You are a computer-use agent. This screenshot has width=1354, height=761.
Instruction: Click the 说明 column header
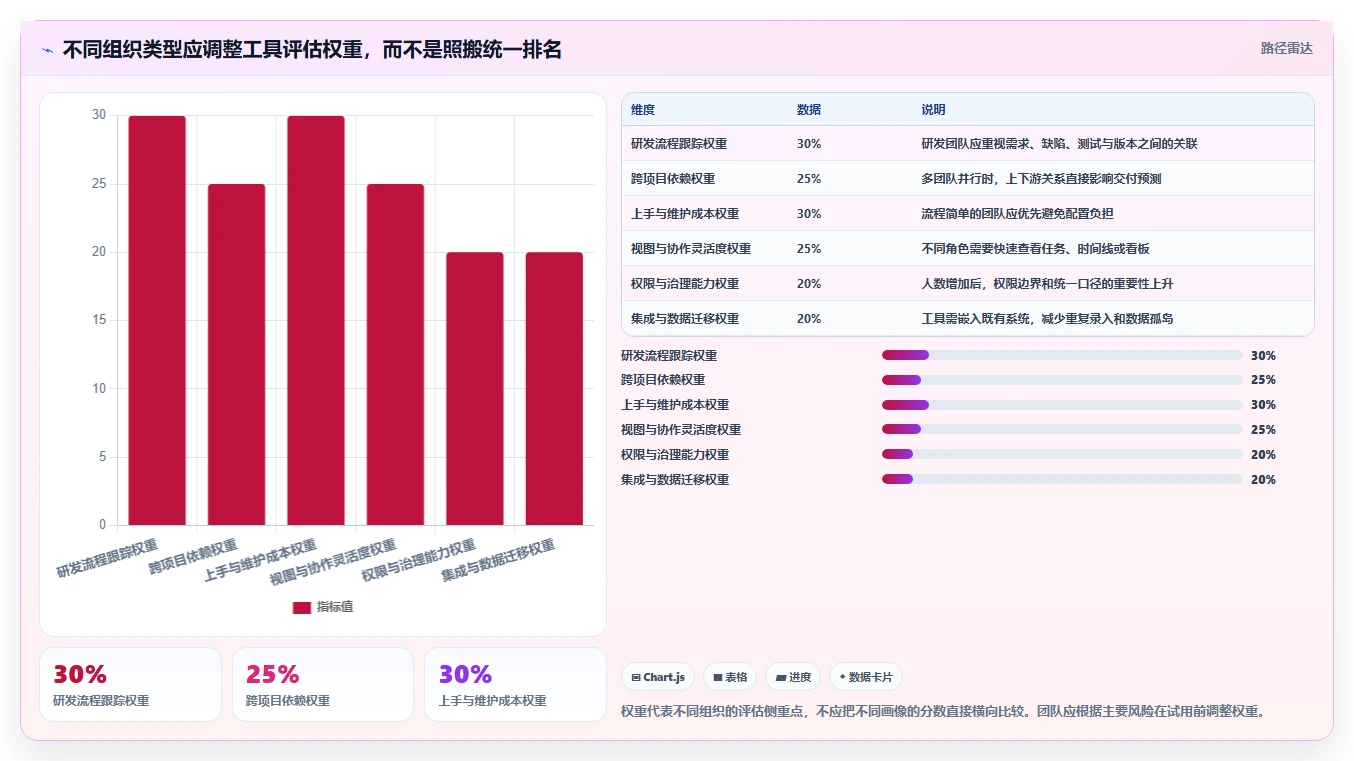933,109
